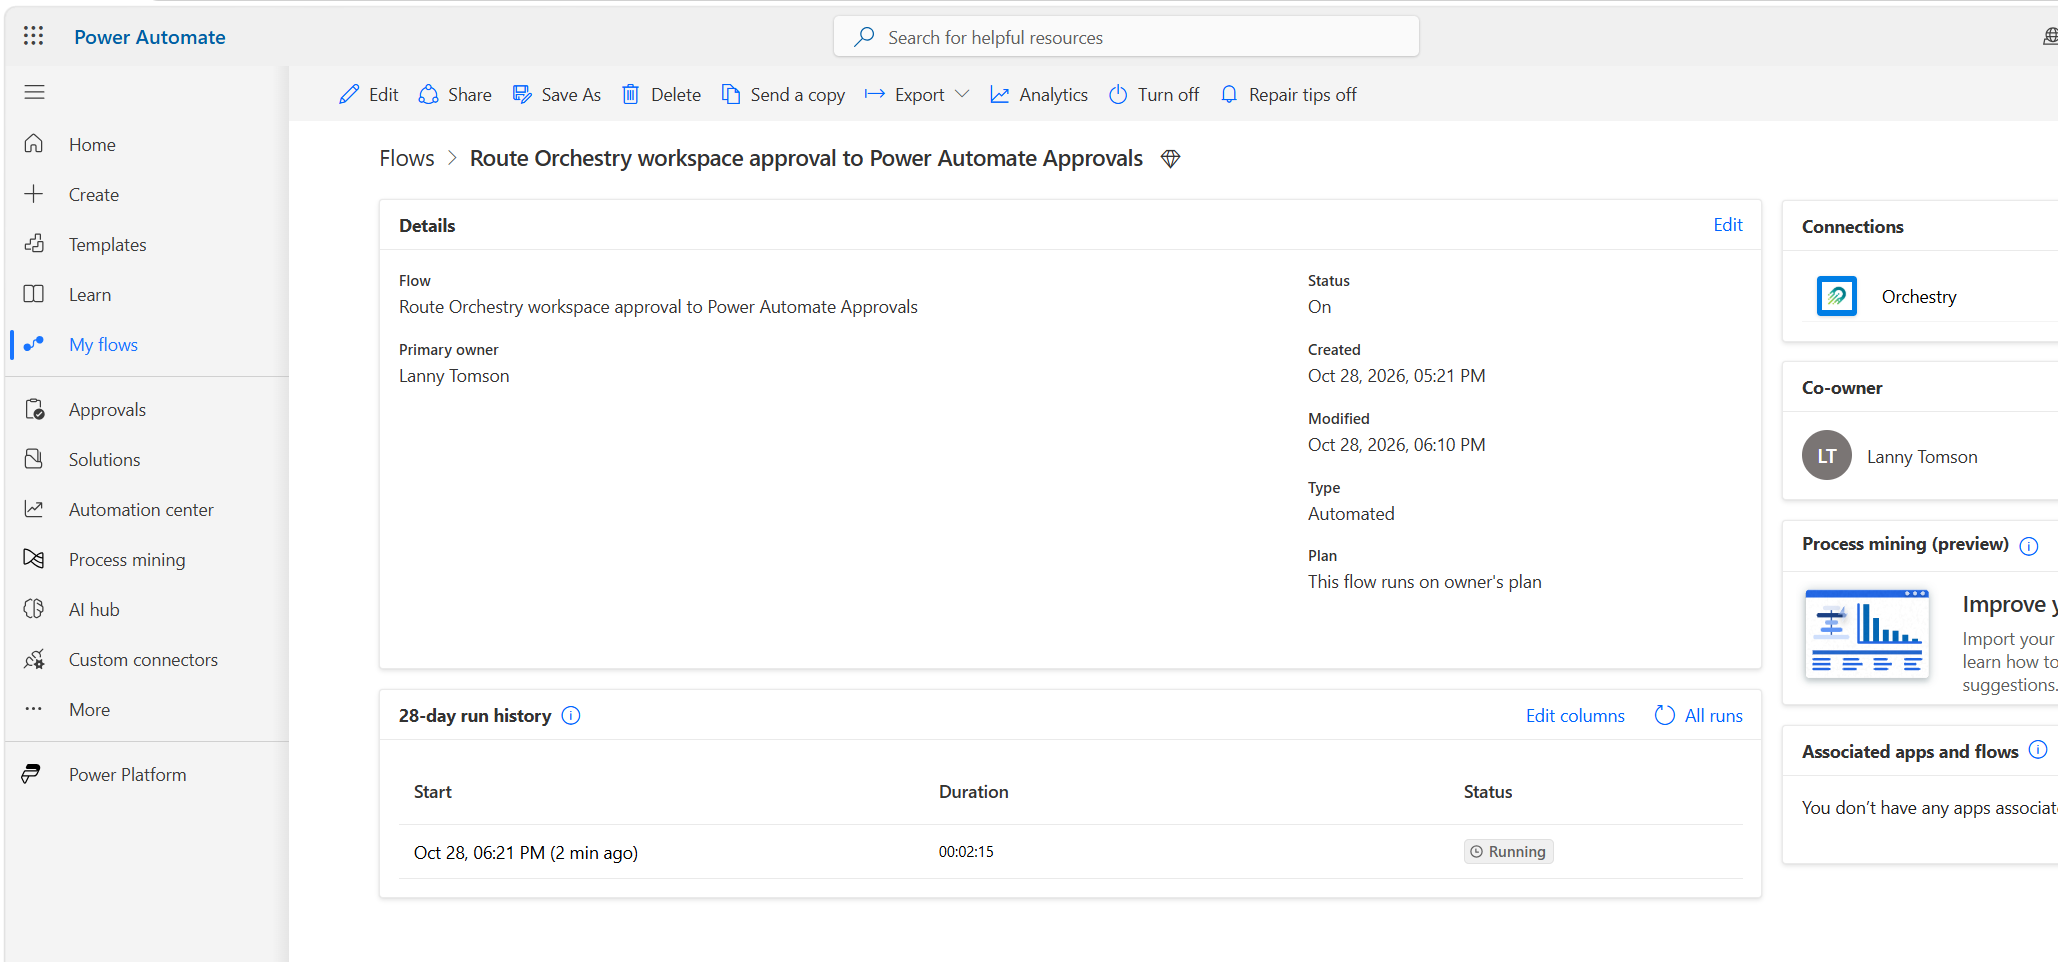Open Power Platform icon
The width and height of the screenshot is (2058, 962).
(32, 774)
